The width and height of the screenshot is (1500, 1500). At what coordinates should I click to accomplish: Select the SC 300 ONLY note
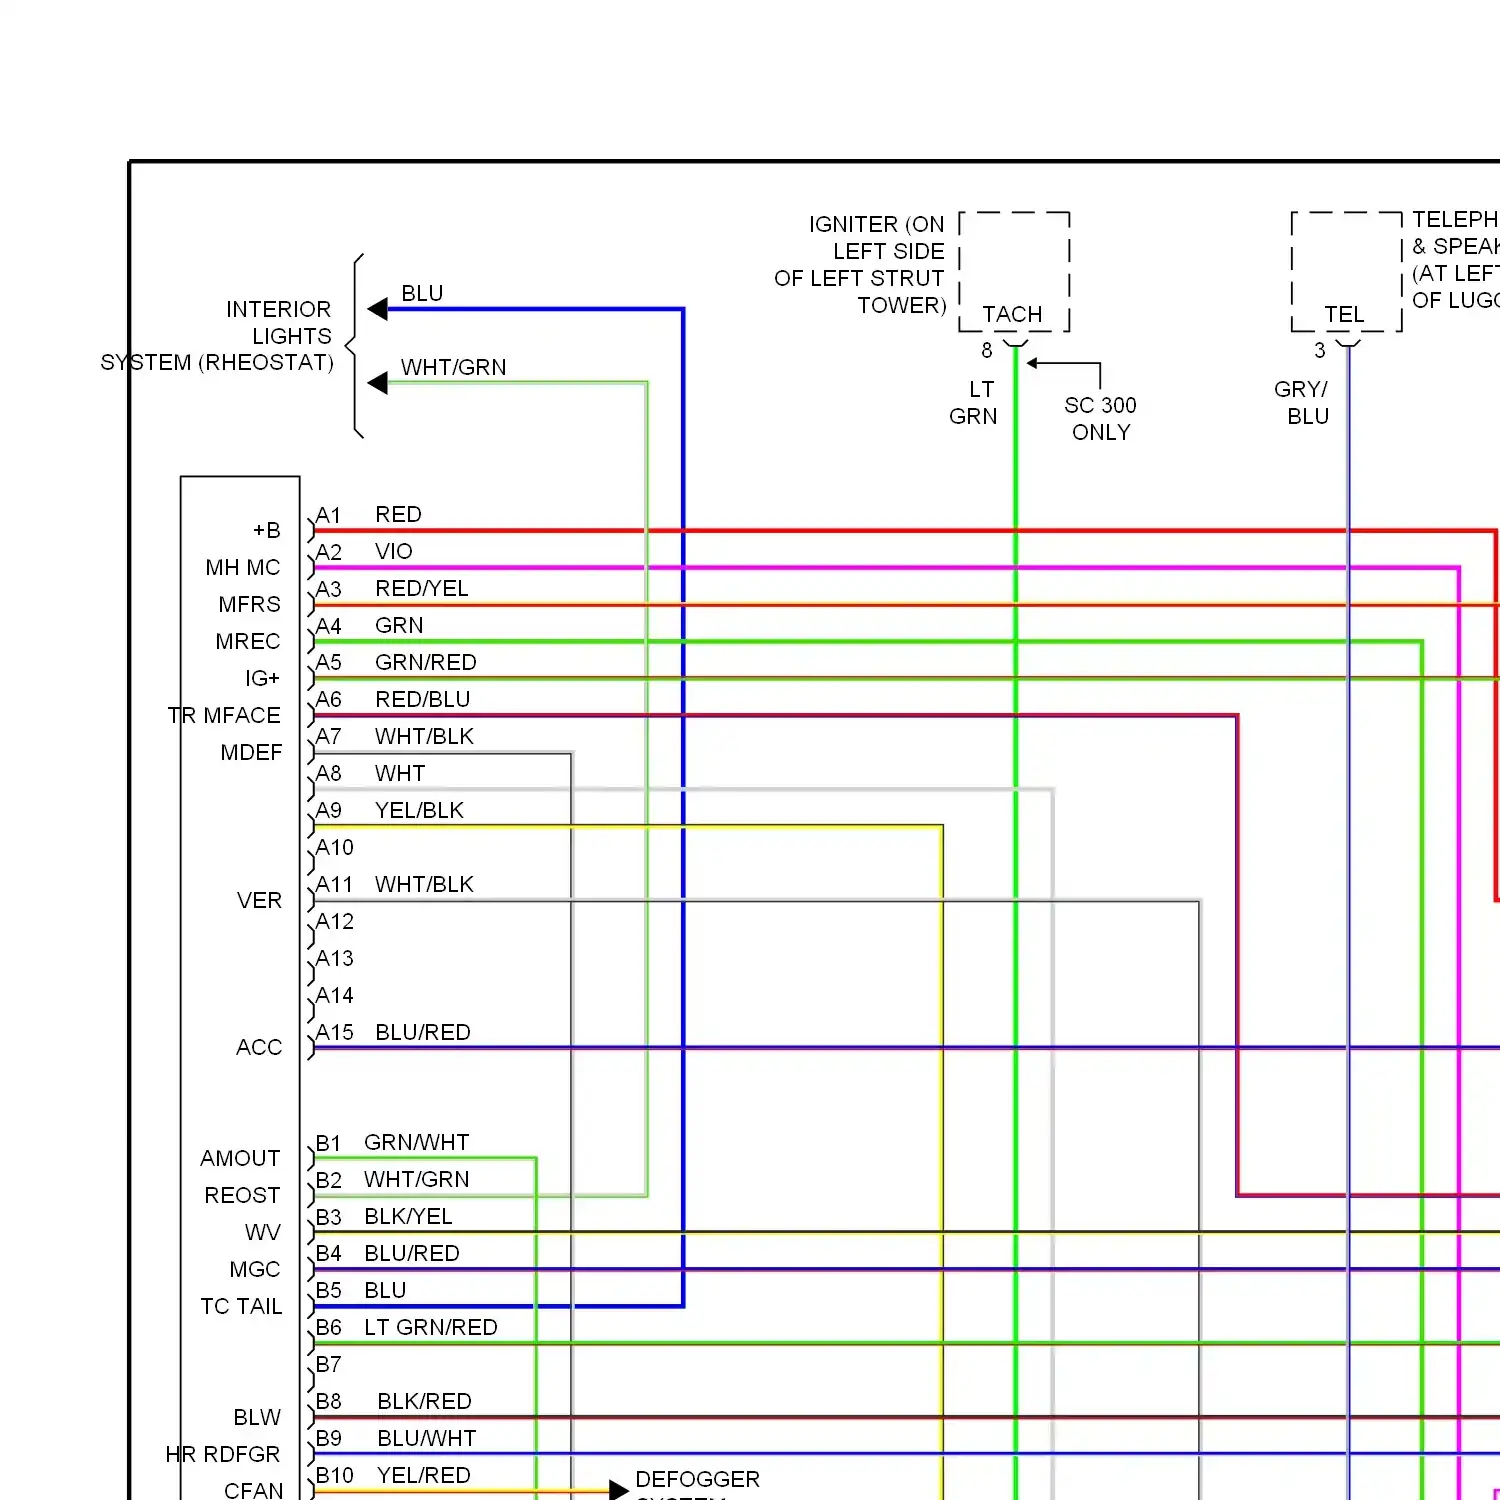pyautogui.click(x=1100, y=418)
